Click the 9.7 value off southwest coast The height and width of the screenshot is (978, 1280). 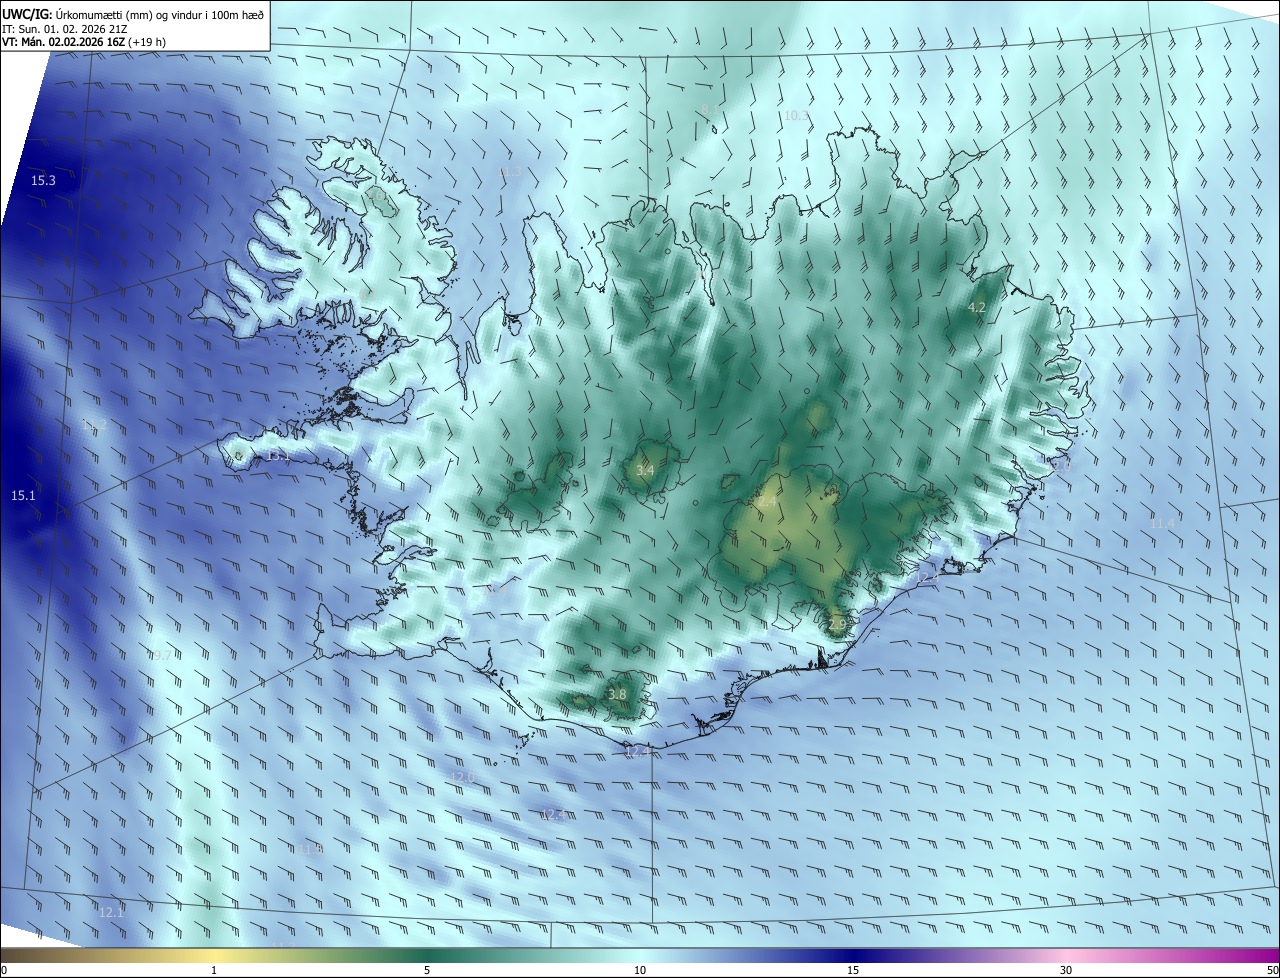tap(161, 655)
